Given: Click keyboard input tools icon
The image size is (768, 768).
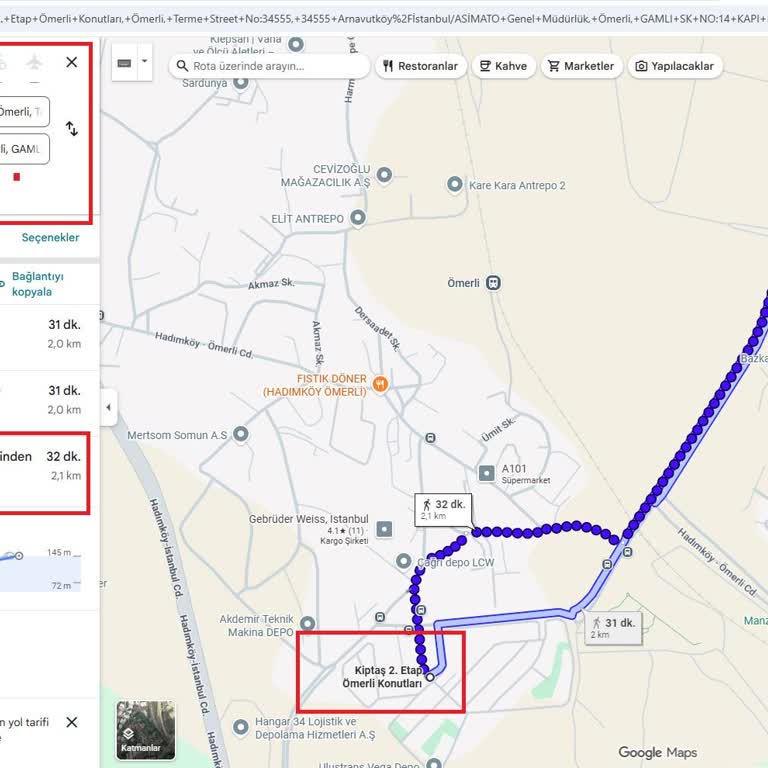Looking at the screenshot, I should [x=124, y=62].
